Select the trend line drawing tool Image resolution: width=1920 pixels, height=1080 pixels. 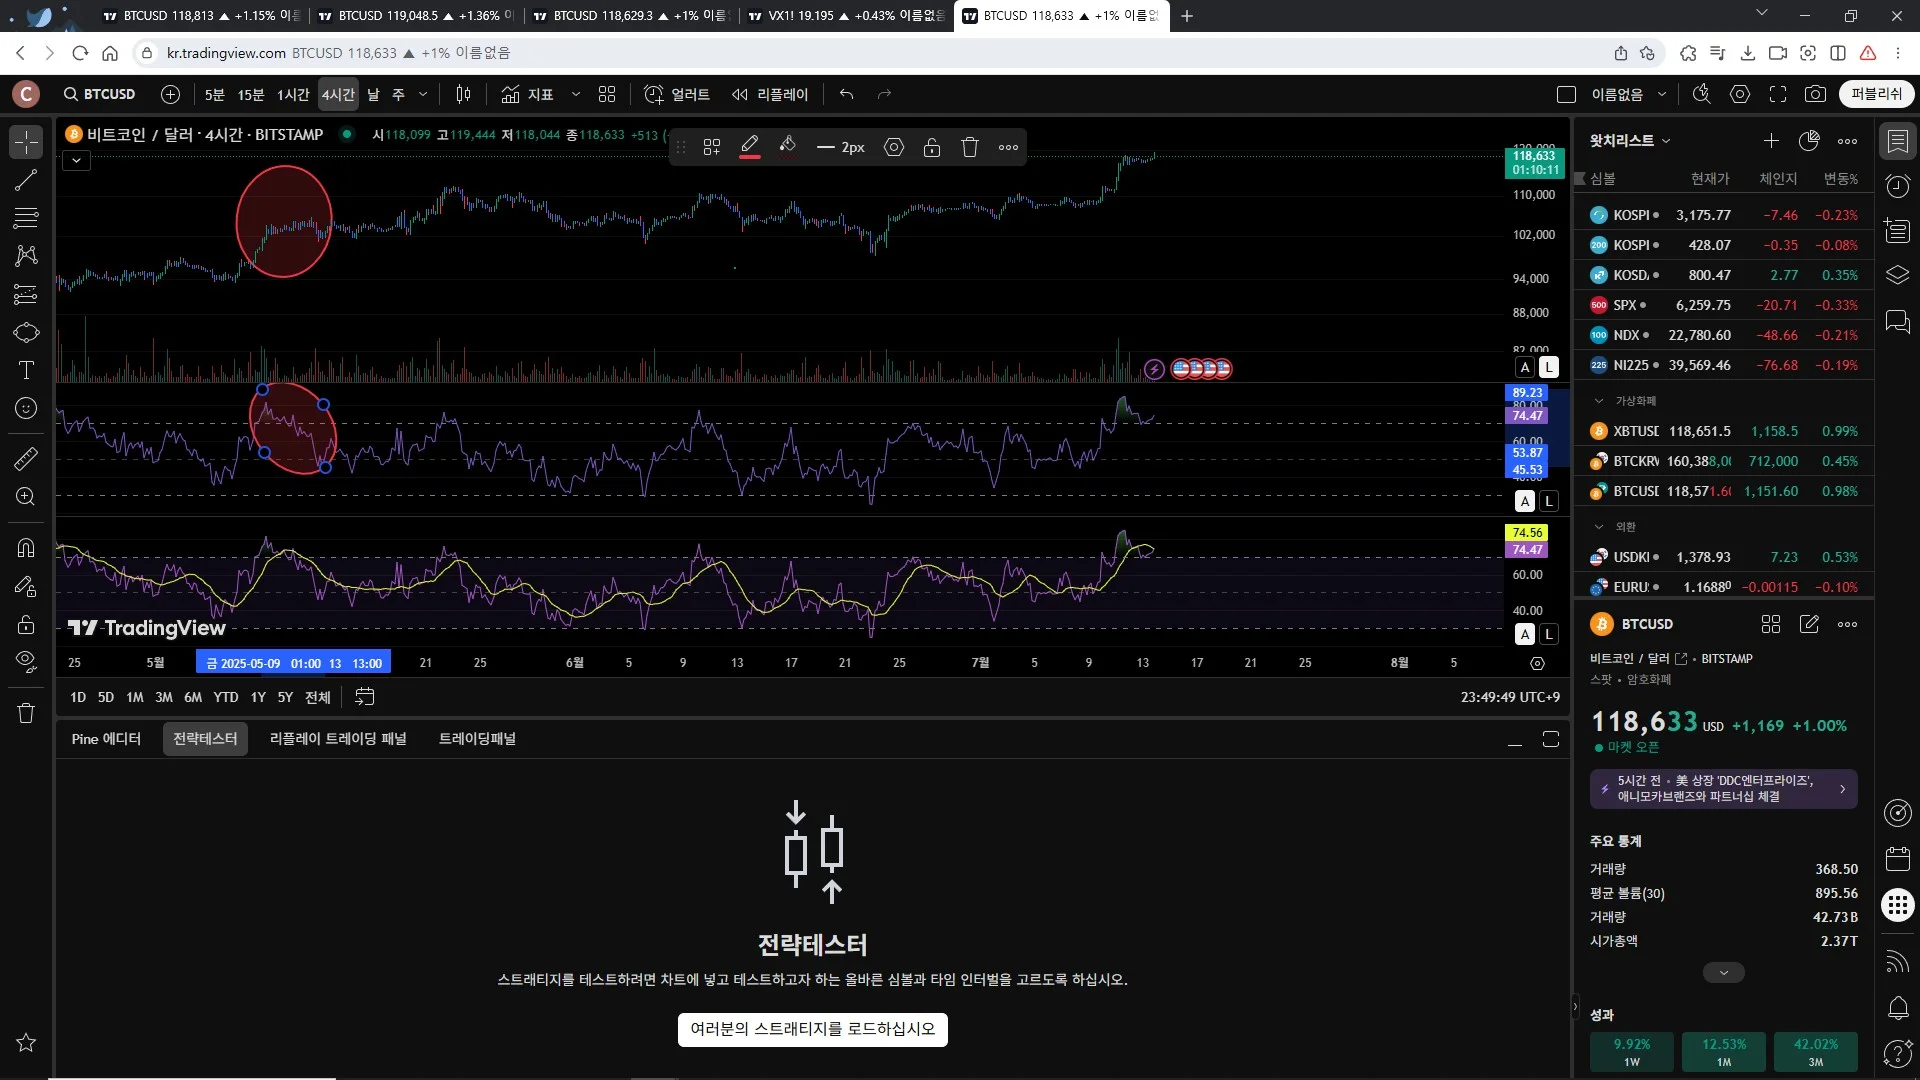(26, 180)
